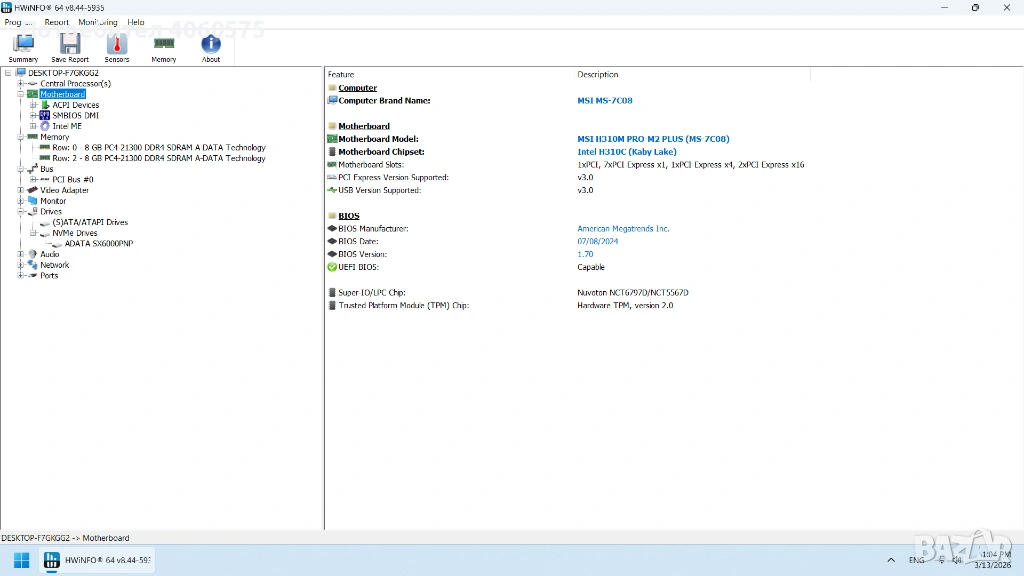Open the Summary toolbar icon
The height and width of the screenshot is (576, 1024).
point(22,47)
